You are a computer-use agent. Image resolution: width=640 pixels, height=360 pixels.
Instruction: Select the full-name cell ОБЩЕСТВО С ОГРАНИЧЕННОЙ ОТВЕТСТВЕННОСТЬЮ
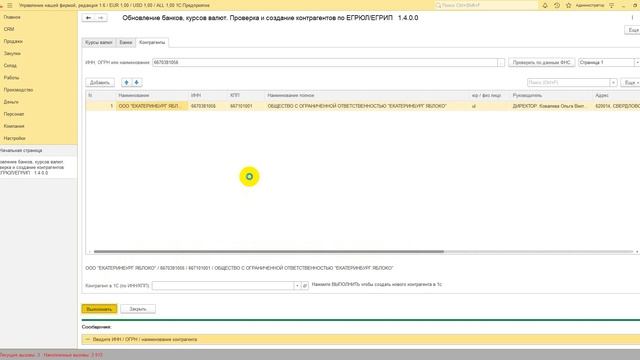tap(367, 106)
